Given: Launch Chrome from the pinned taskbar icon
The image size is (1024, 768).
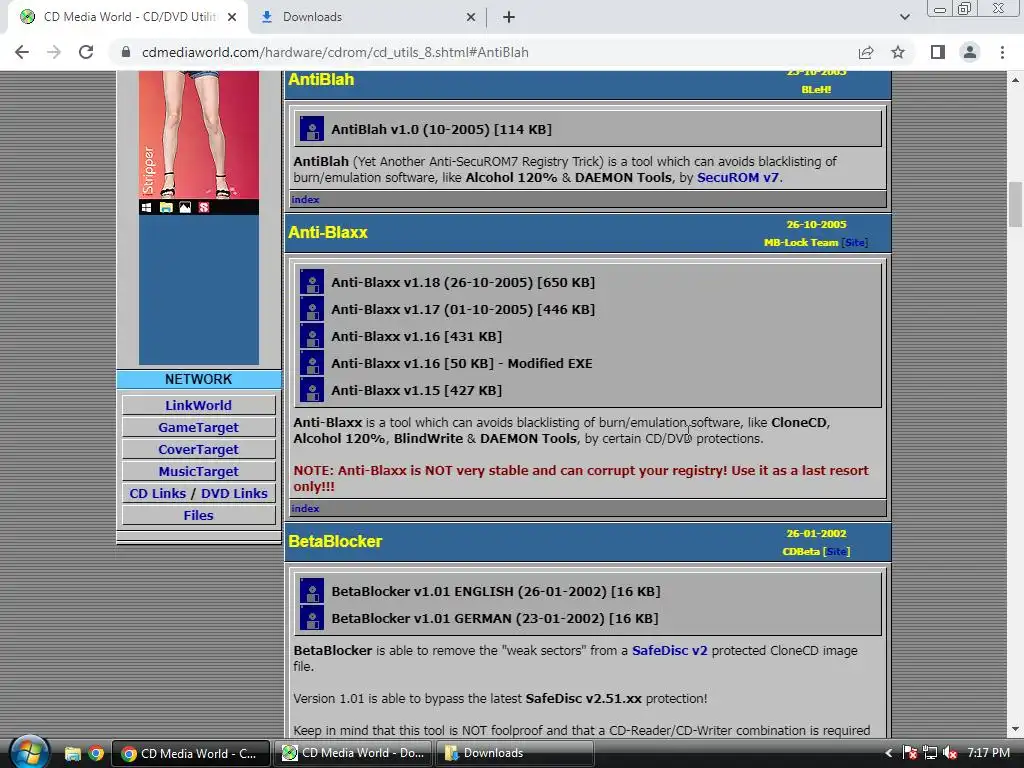Looking at the screenshot, I should pyautogui.click(x=96, y=754).
